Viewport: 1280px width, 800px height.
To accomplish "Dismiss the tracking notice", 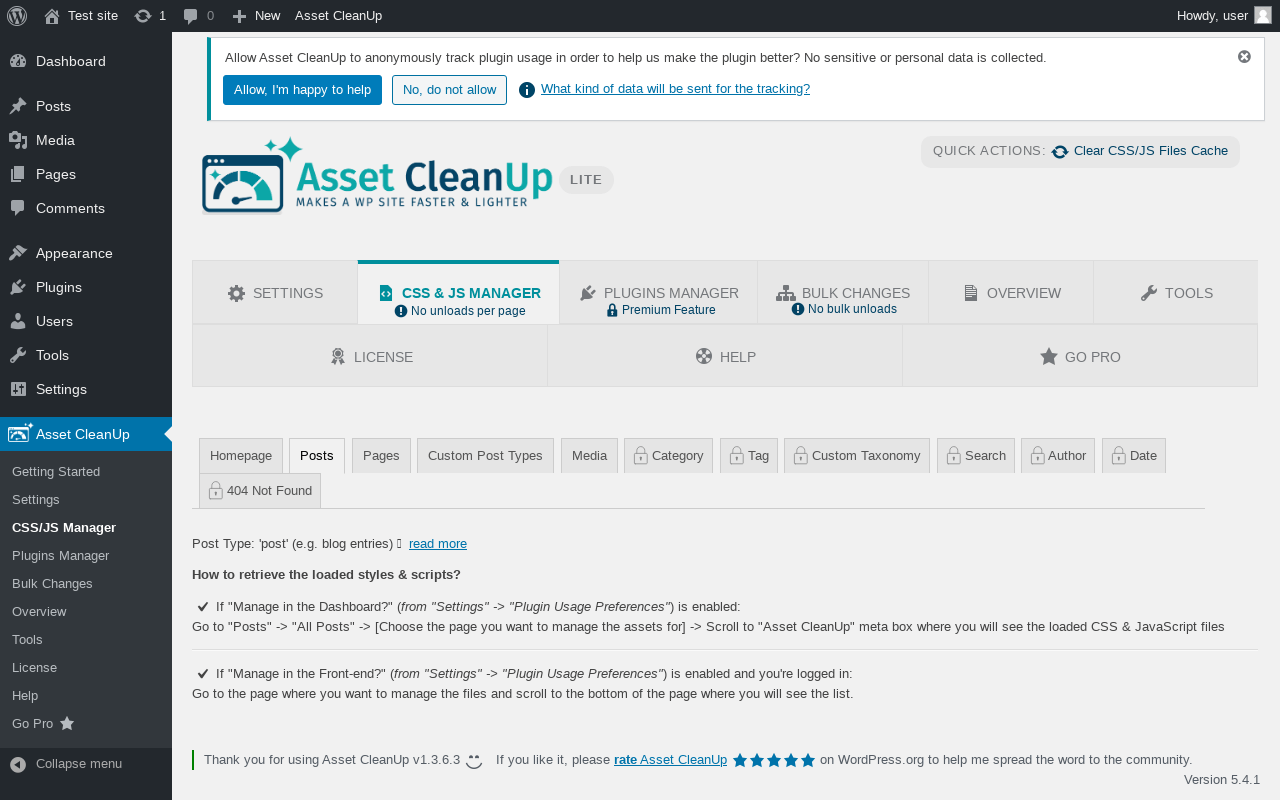I will (1244, 57).
